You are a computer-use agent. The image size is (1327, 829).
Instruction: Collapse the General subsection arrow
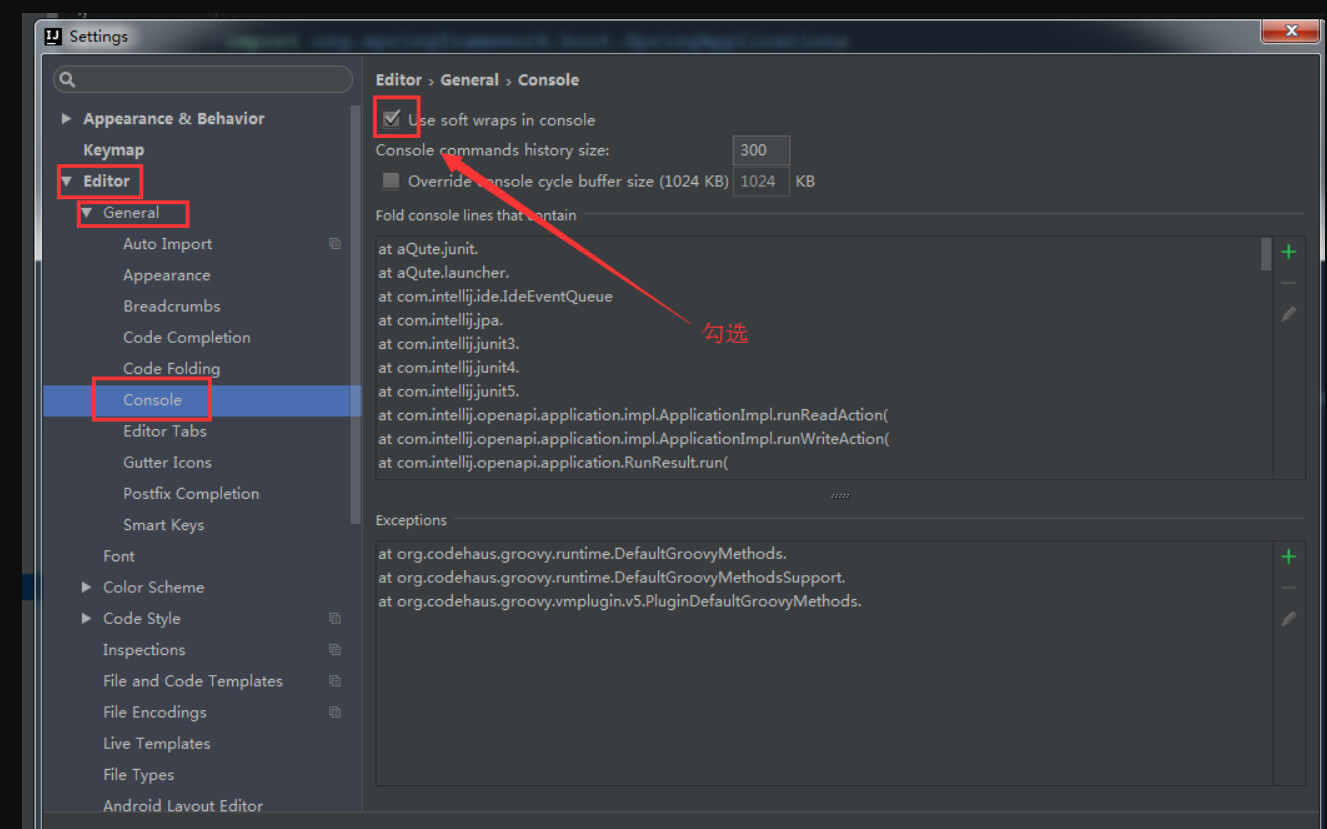tap(87, 213)
